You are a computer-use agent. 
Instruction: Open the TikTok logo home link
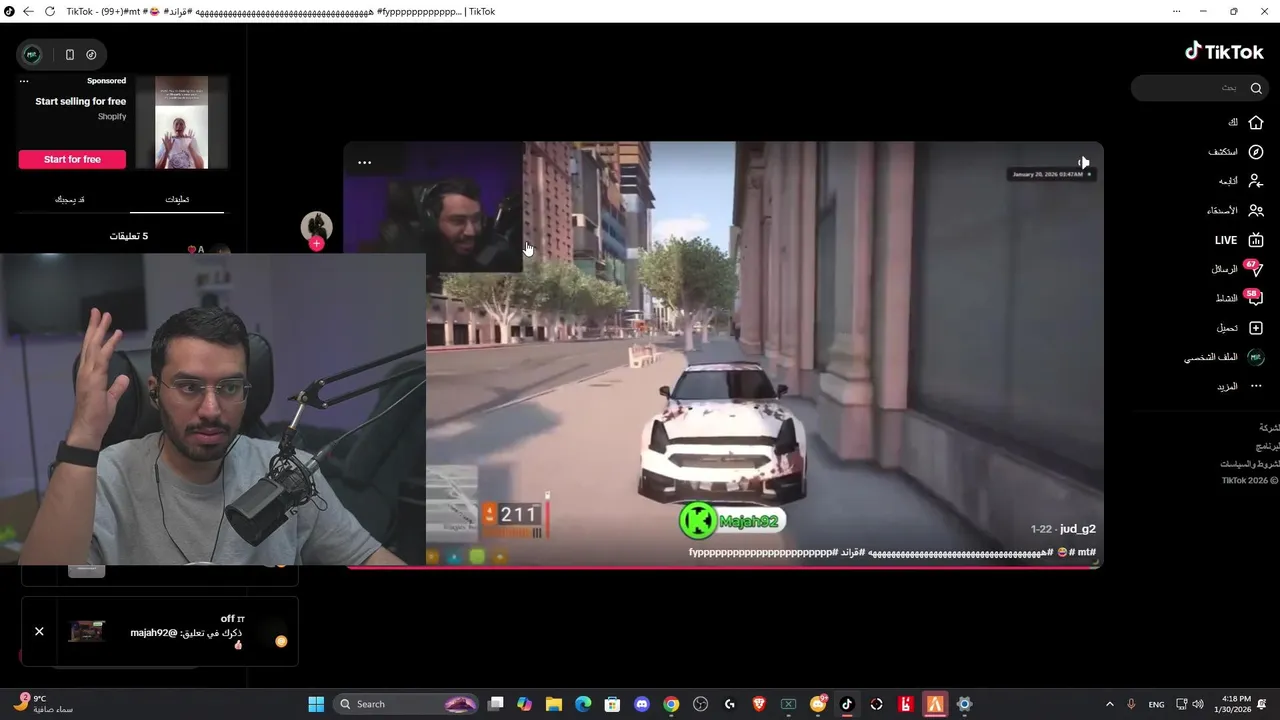(x=1224, y=51)
